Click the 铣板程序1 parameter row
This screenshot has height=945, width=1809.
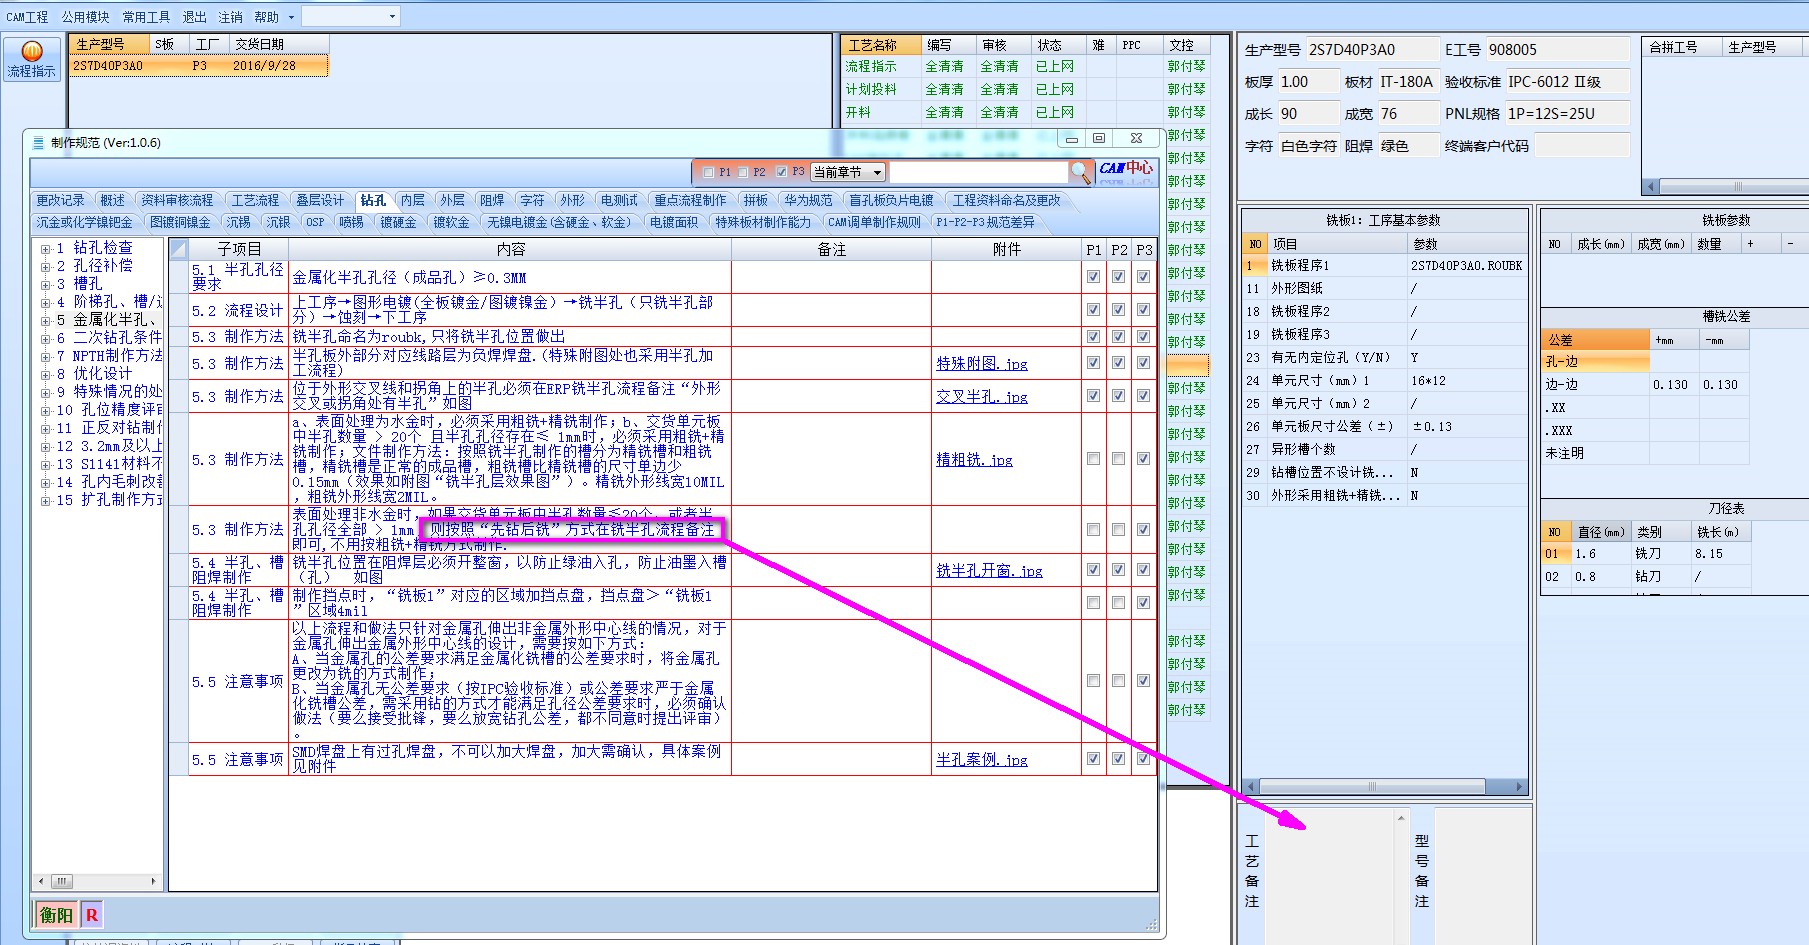[1385, 266]
